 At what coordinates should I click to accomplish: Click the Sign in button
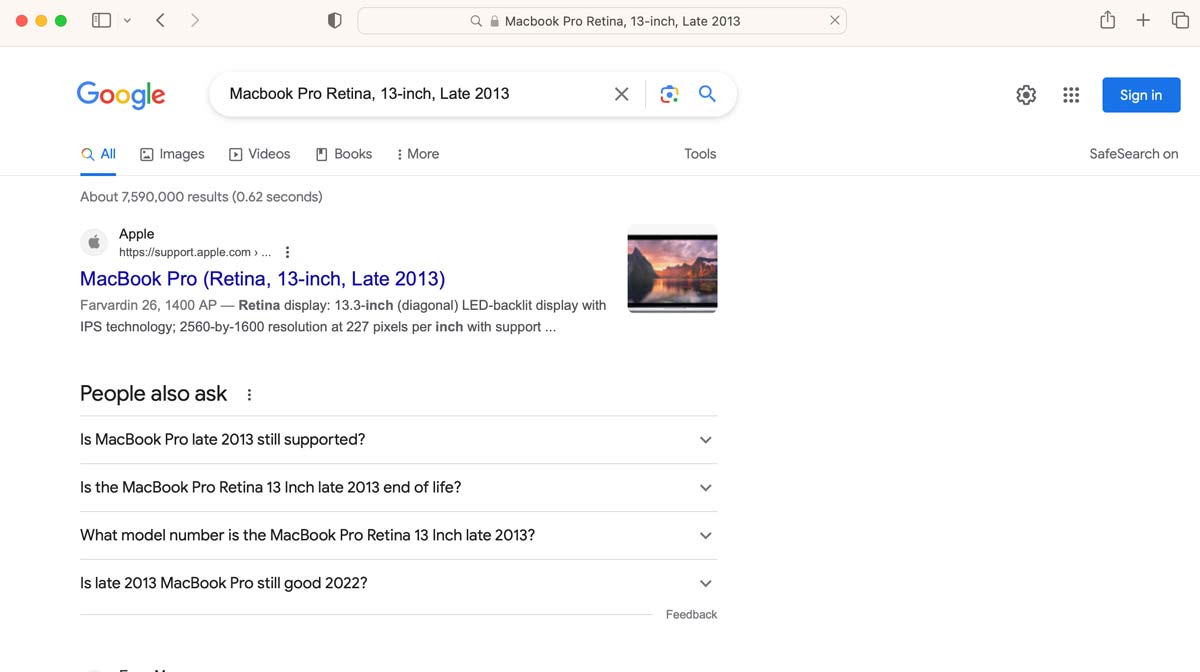pyautogui.click(x=1140, y=95)
